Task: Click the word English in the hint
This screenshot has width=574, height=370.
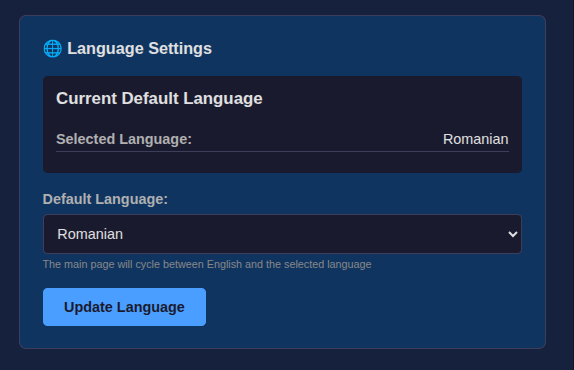Action: [224, 265]
